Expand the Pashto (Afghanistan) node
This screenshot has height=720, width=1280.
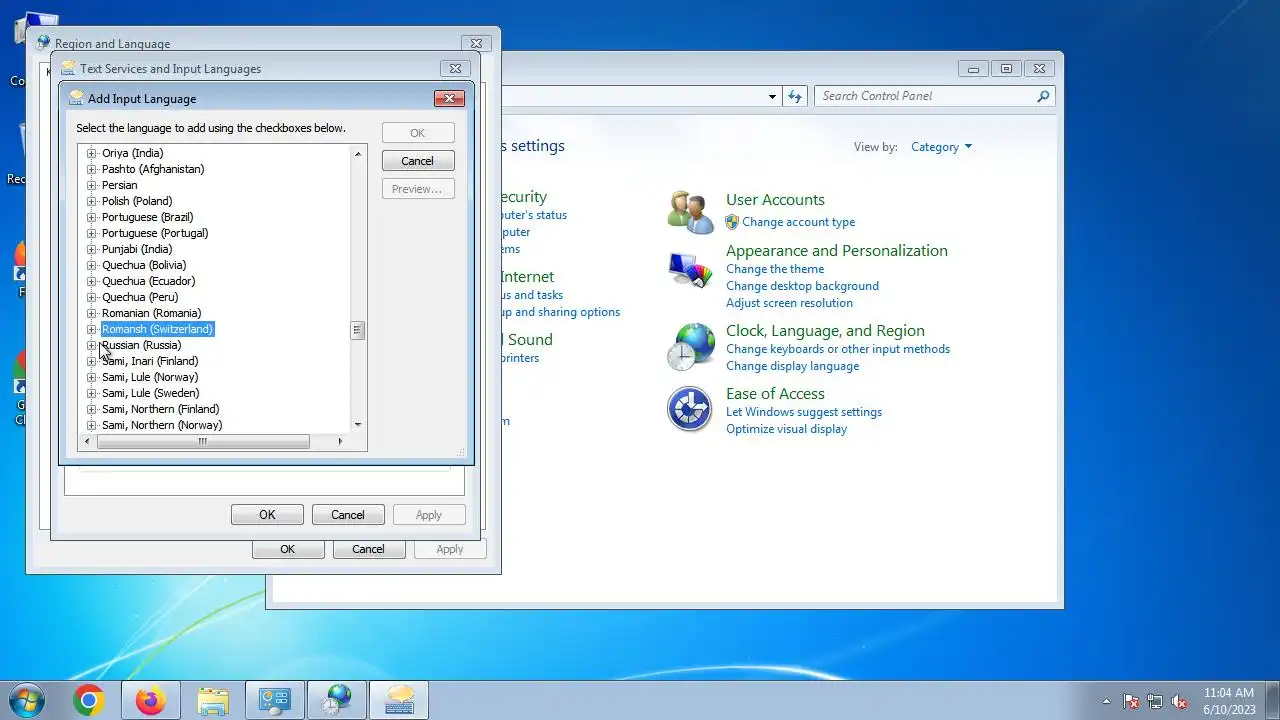91,169
